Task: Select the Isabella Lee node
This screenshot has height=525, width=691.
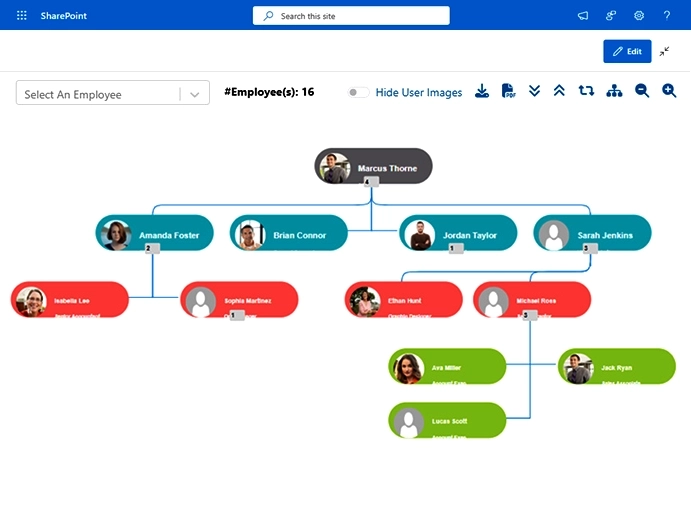Action: pyautogui.click(x=70, y=300)
